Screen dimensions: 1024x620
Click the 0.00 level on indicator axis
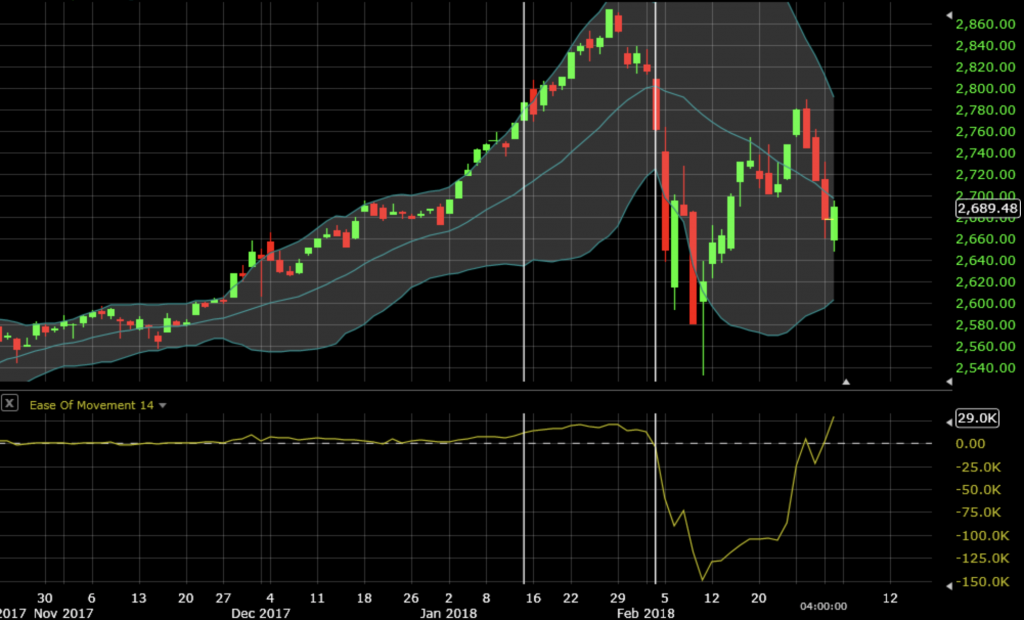click(x=970, y=443)
